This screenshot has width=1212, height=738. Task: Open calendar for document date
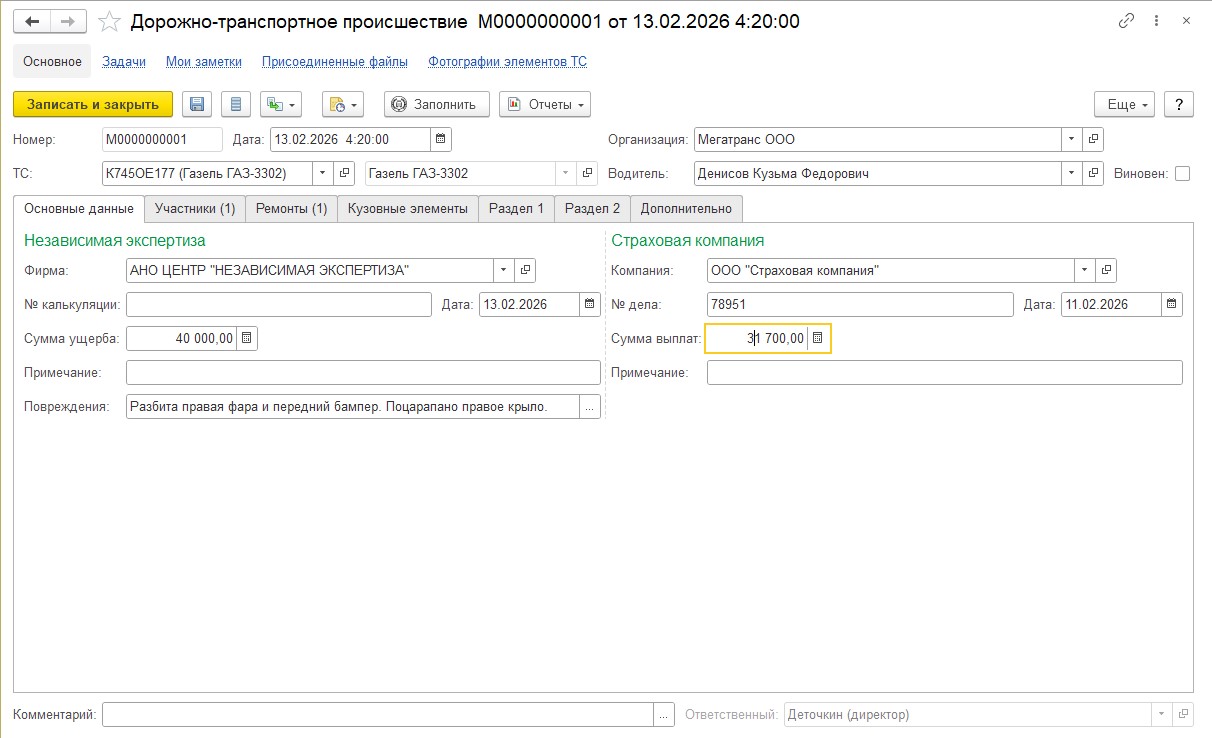pyautogui.click(x=441, y=139)
